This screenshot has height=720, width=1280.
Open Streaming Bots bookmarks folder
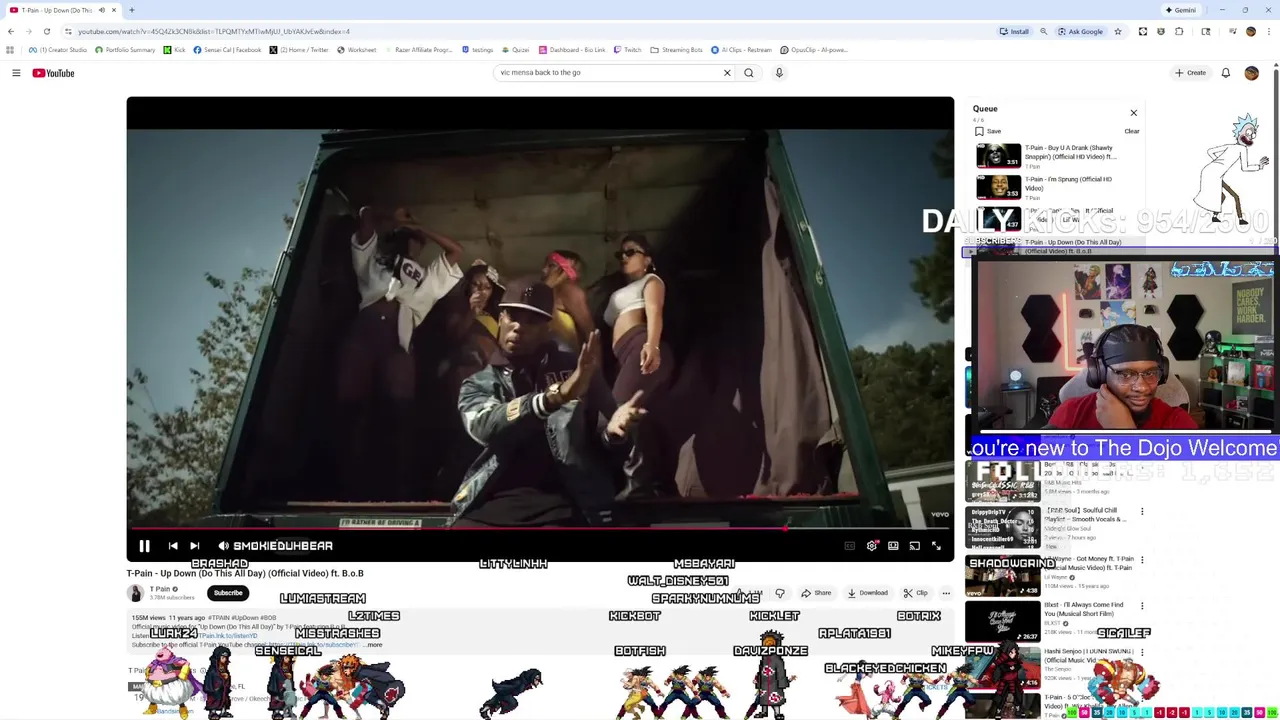point(676,50)
